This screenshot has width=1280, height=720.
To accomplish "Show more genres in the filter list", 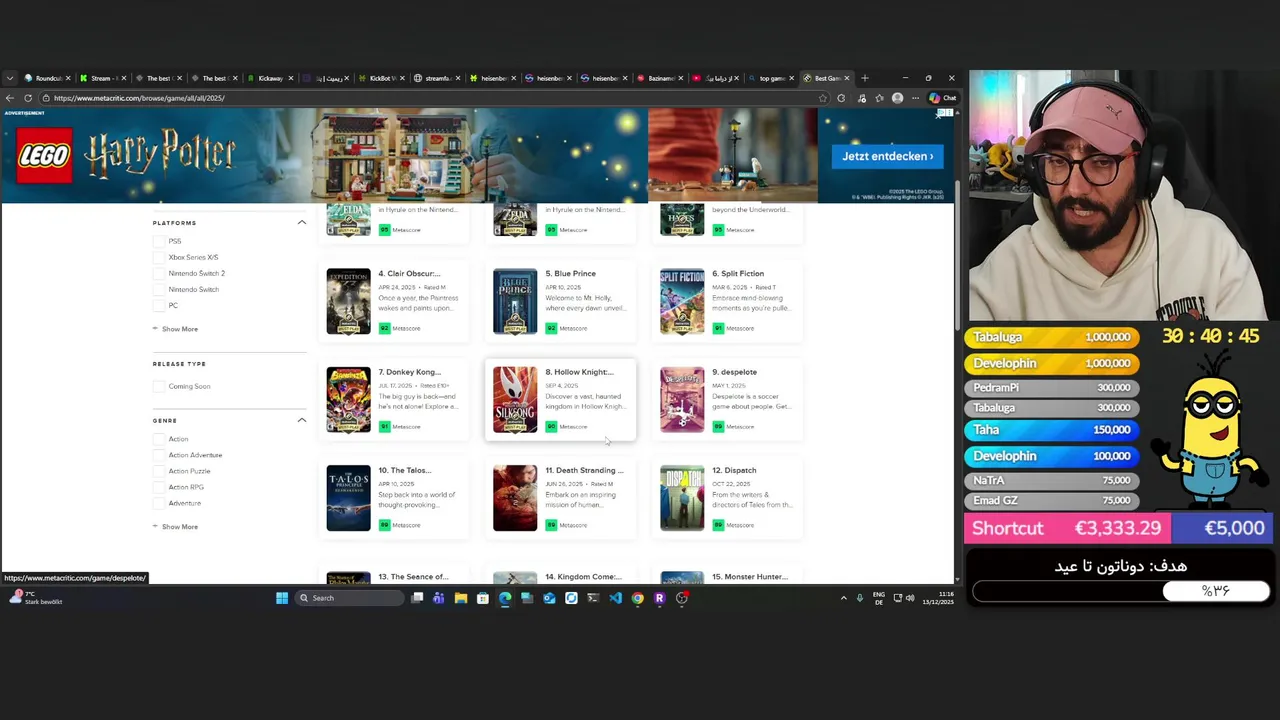I will click(x=176, y=527).
